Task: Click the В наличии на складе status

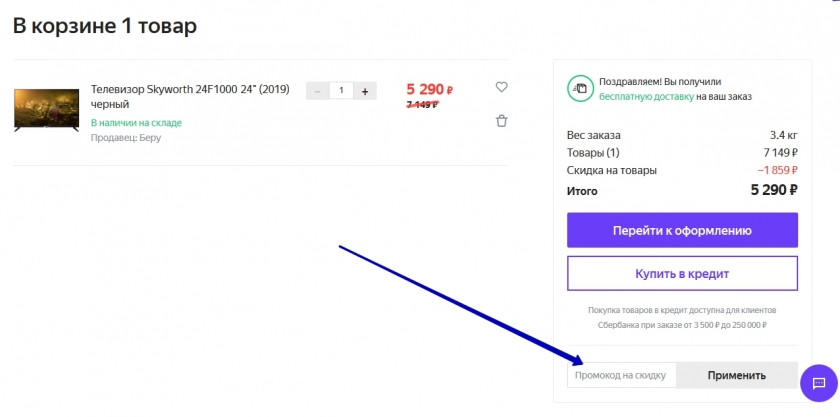Action: (x=136, y=123)
